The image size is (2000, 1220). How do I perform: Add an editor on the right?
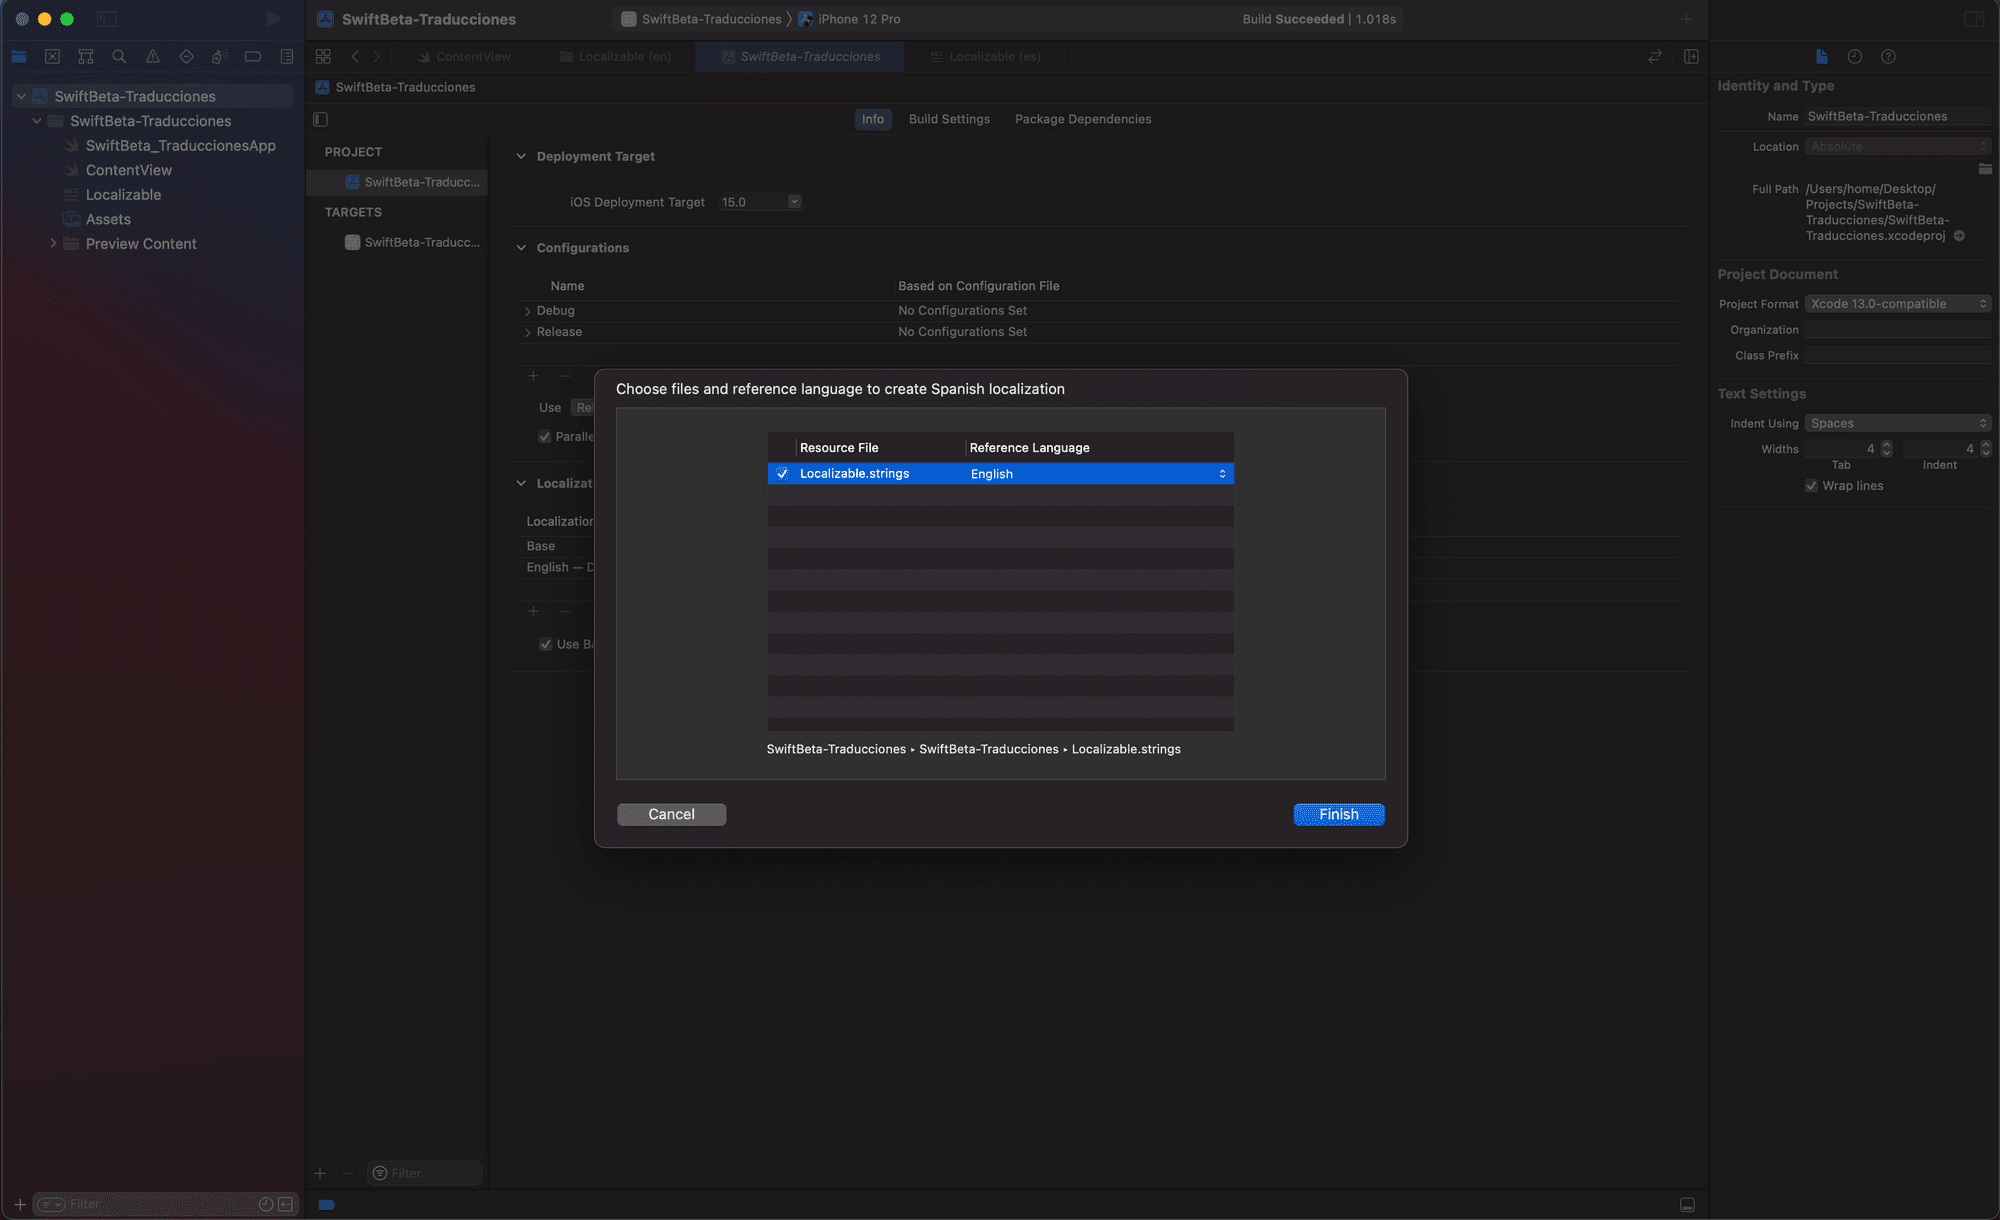1691,57
